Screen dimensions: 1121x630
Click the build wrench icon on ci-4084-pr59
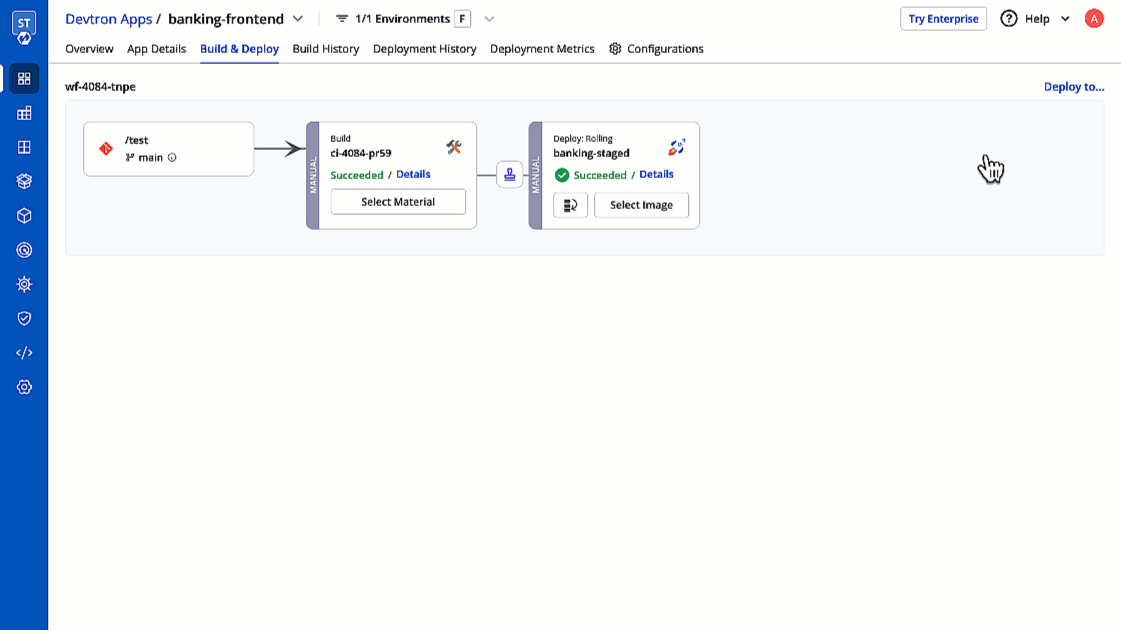click(x=454, y=146)
